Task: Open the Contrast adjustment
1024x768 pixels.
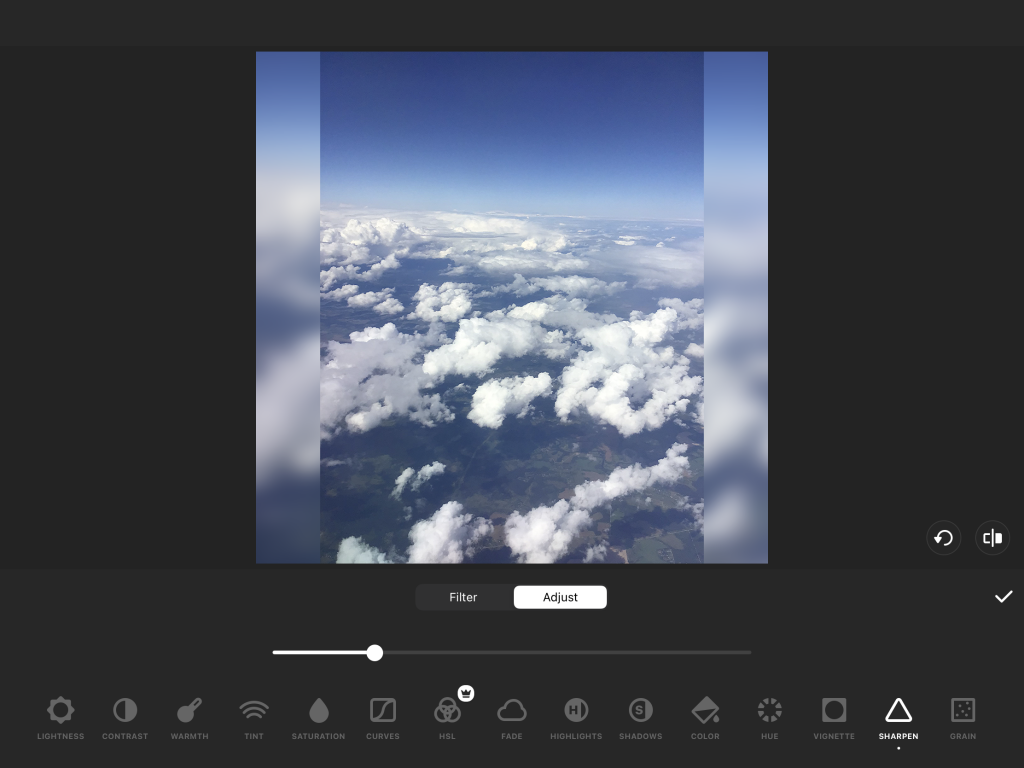Action: click(125, 711)
